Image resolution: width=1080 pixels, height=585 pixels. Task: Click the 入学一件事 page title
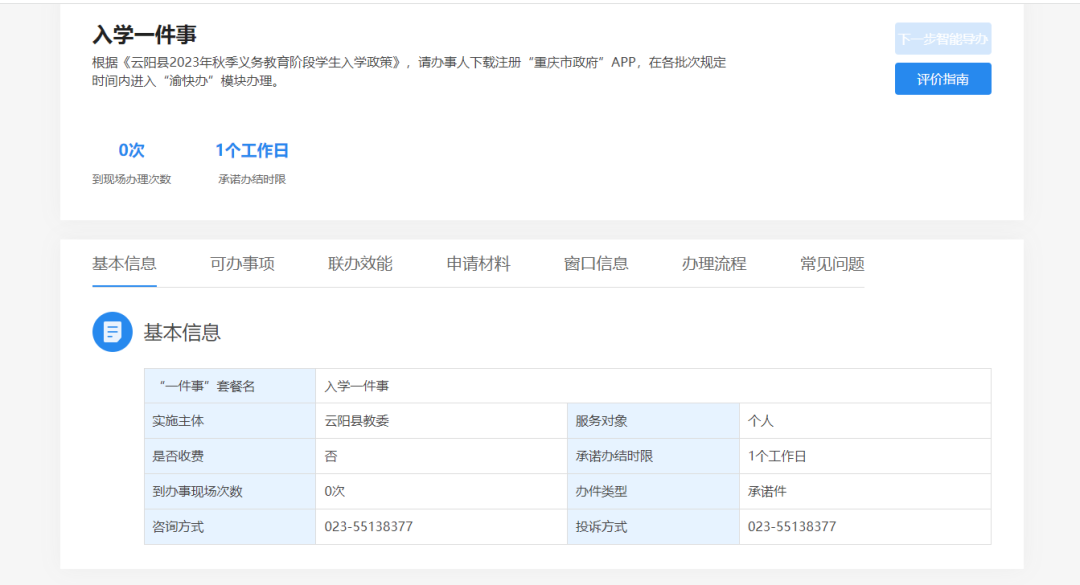[x=144, y=34]
